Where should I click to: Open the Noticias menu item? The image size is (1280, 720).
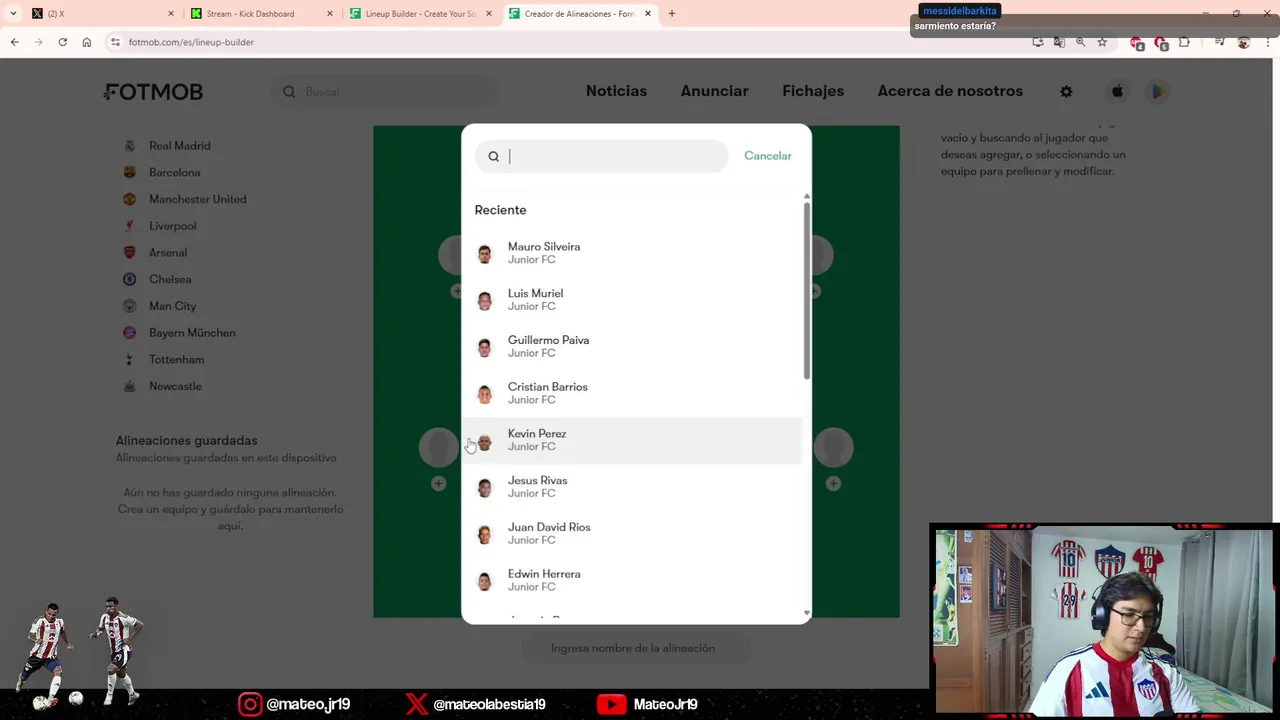click(616, 91)
